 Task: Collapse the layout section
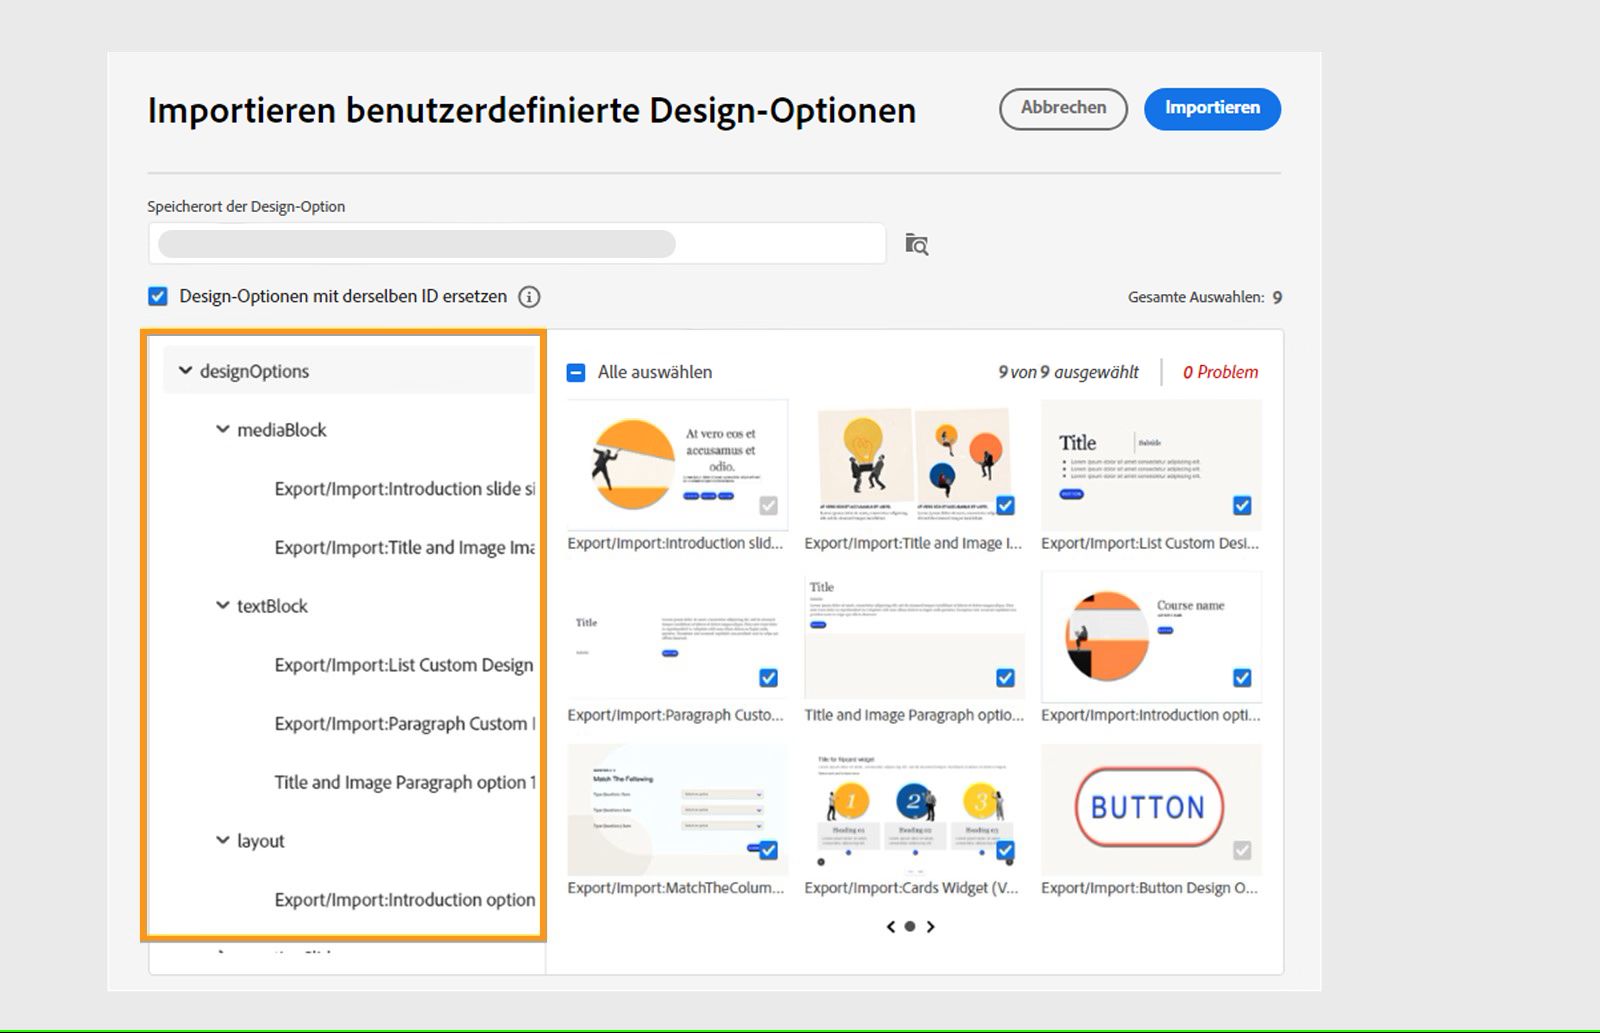click(221, 841)
